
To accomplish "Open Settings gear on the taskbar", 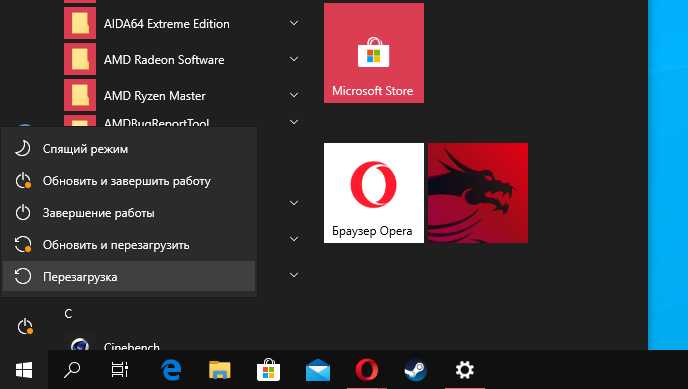I will point(465,370).
